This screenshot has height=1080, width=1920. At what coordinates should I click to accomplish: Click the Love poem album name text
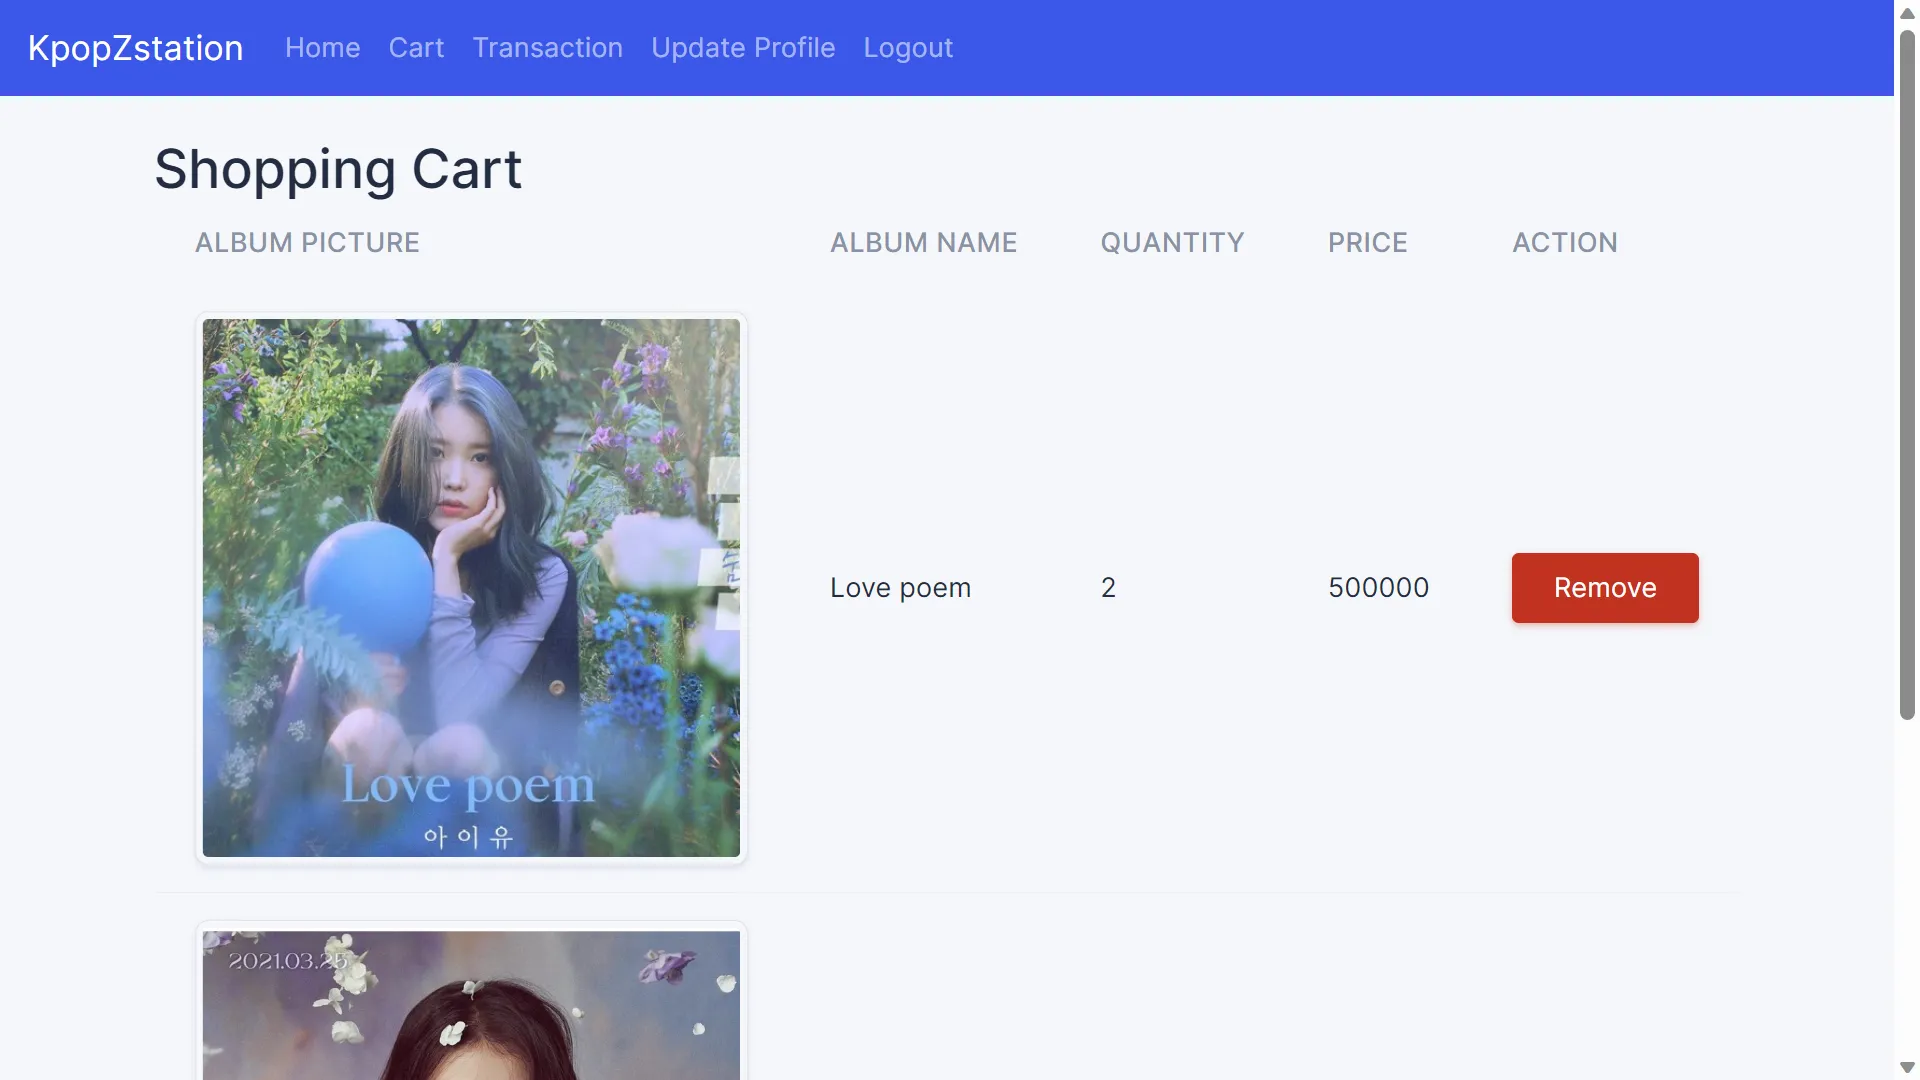pyautogui.click(x=900, y=588)
